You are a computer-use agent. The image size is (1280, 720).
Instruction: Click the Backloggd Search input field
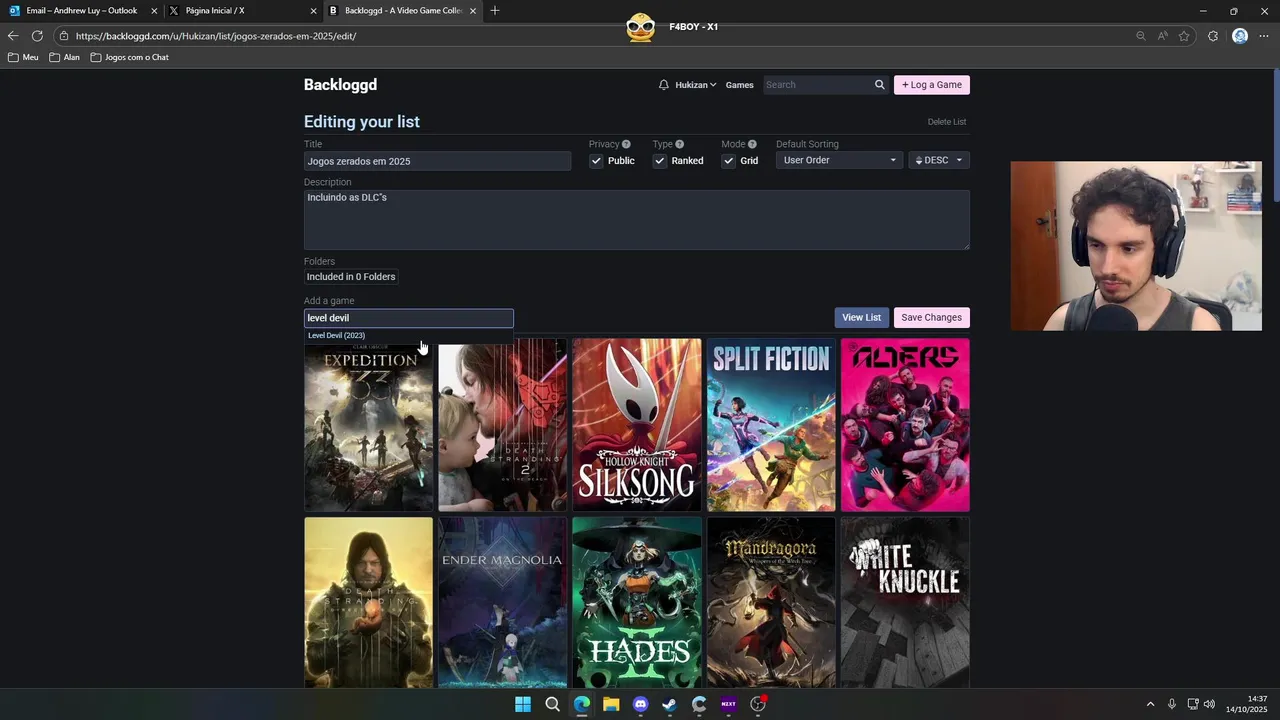tap(818, 85)
